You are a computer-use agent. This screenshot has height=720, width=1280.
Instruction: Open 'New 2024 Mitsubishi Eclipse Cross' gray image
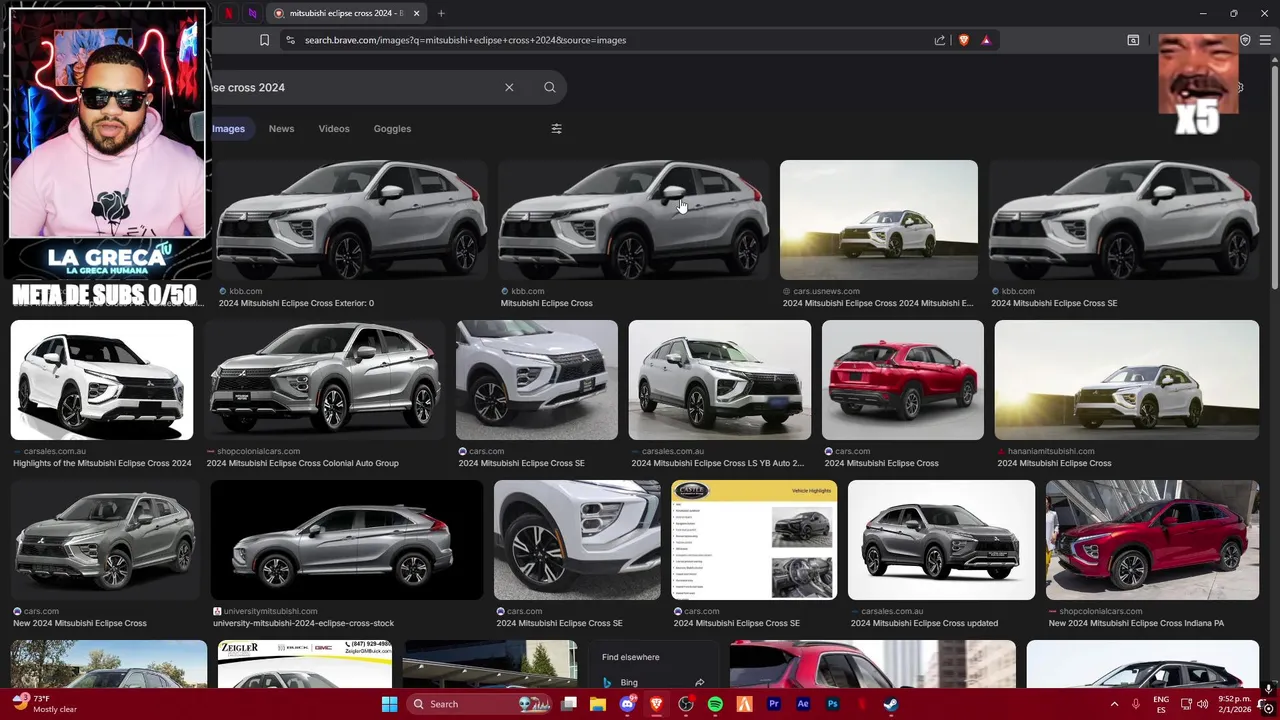tap(106, 540)
